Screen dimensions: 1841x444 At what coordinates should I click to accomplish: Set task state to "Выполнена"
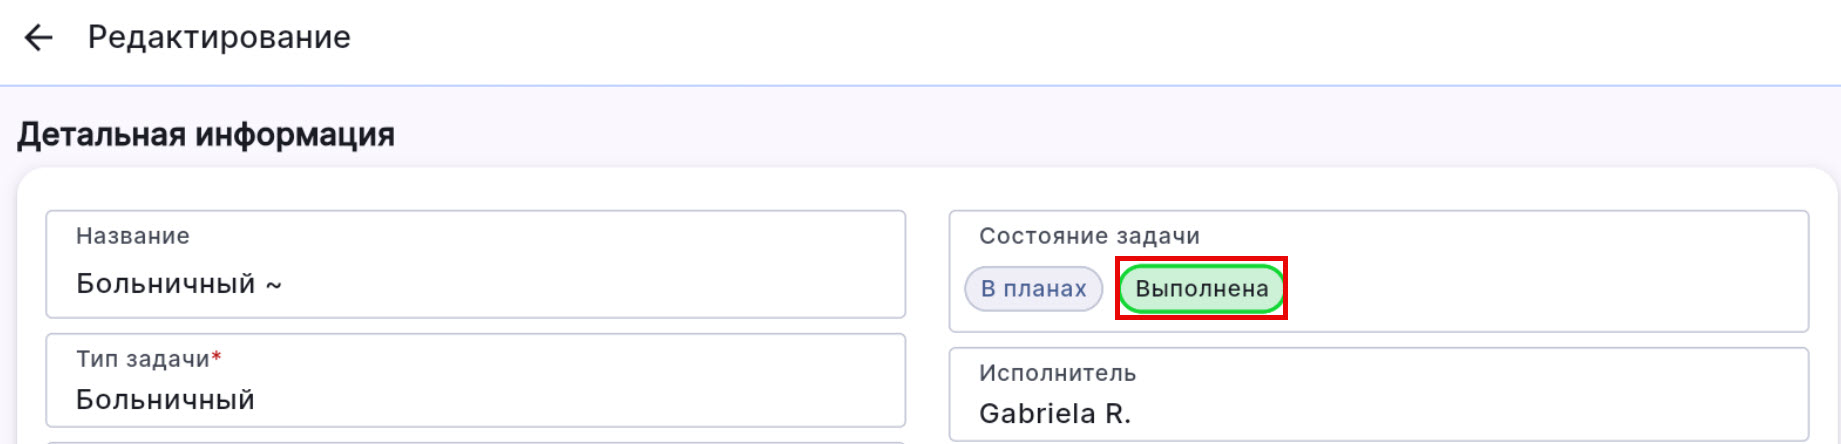tap(1201, 289)
